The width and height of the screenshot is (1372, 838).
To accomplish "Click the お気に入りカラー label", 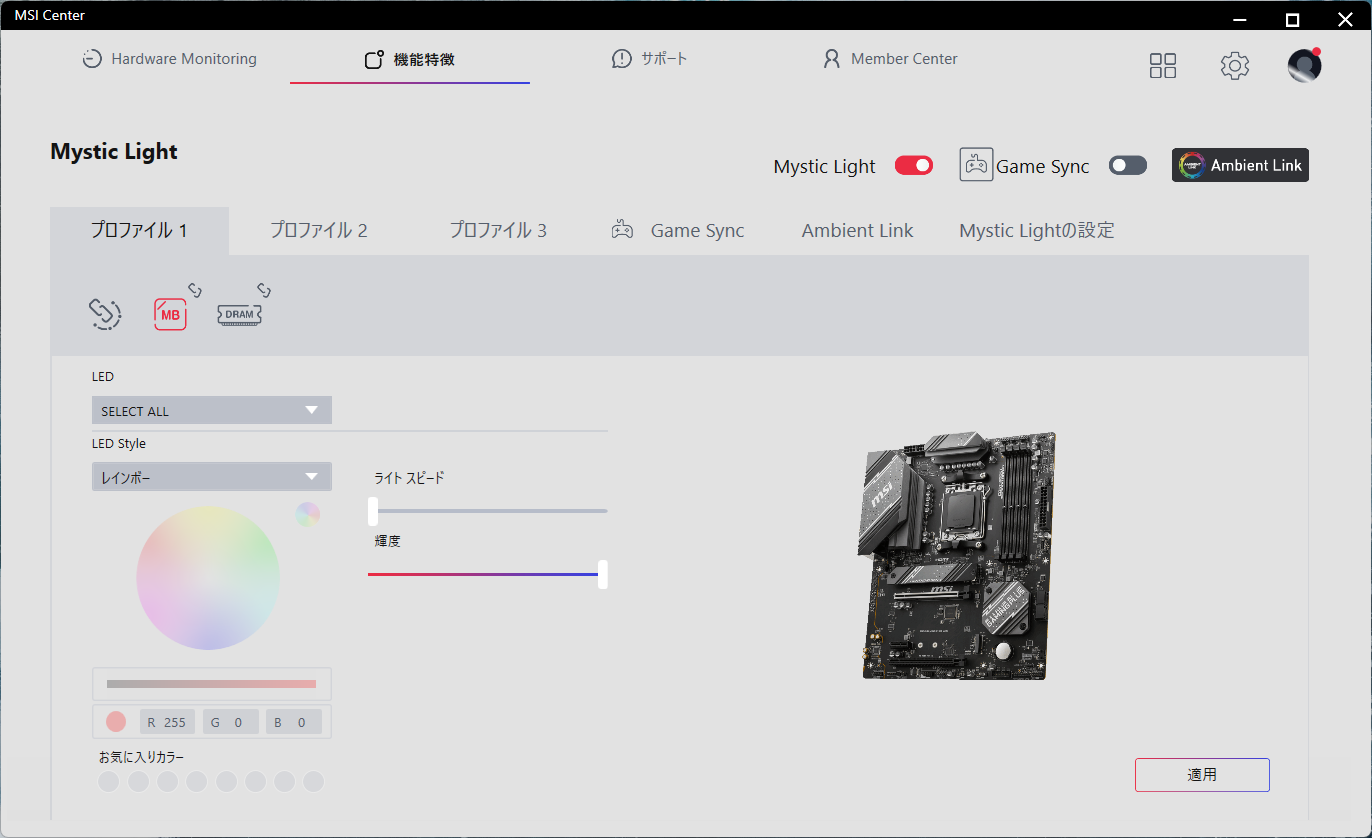I will [x=142, y=757].
